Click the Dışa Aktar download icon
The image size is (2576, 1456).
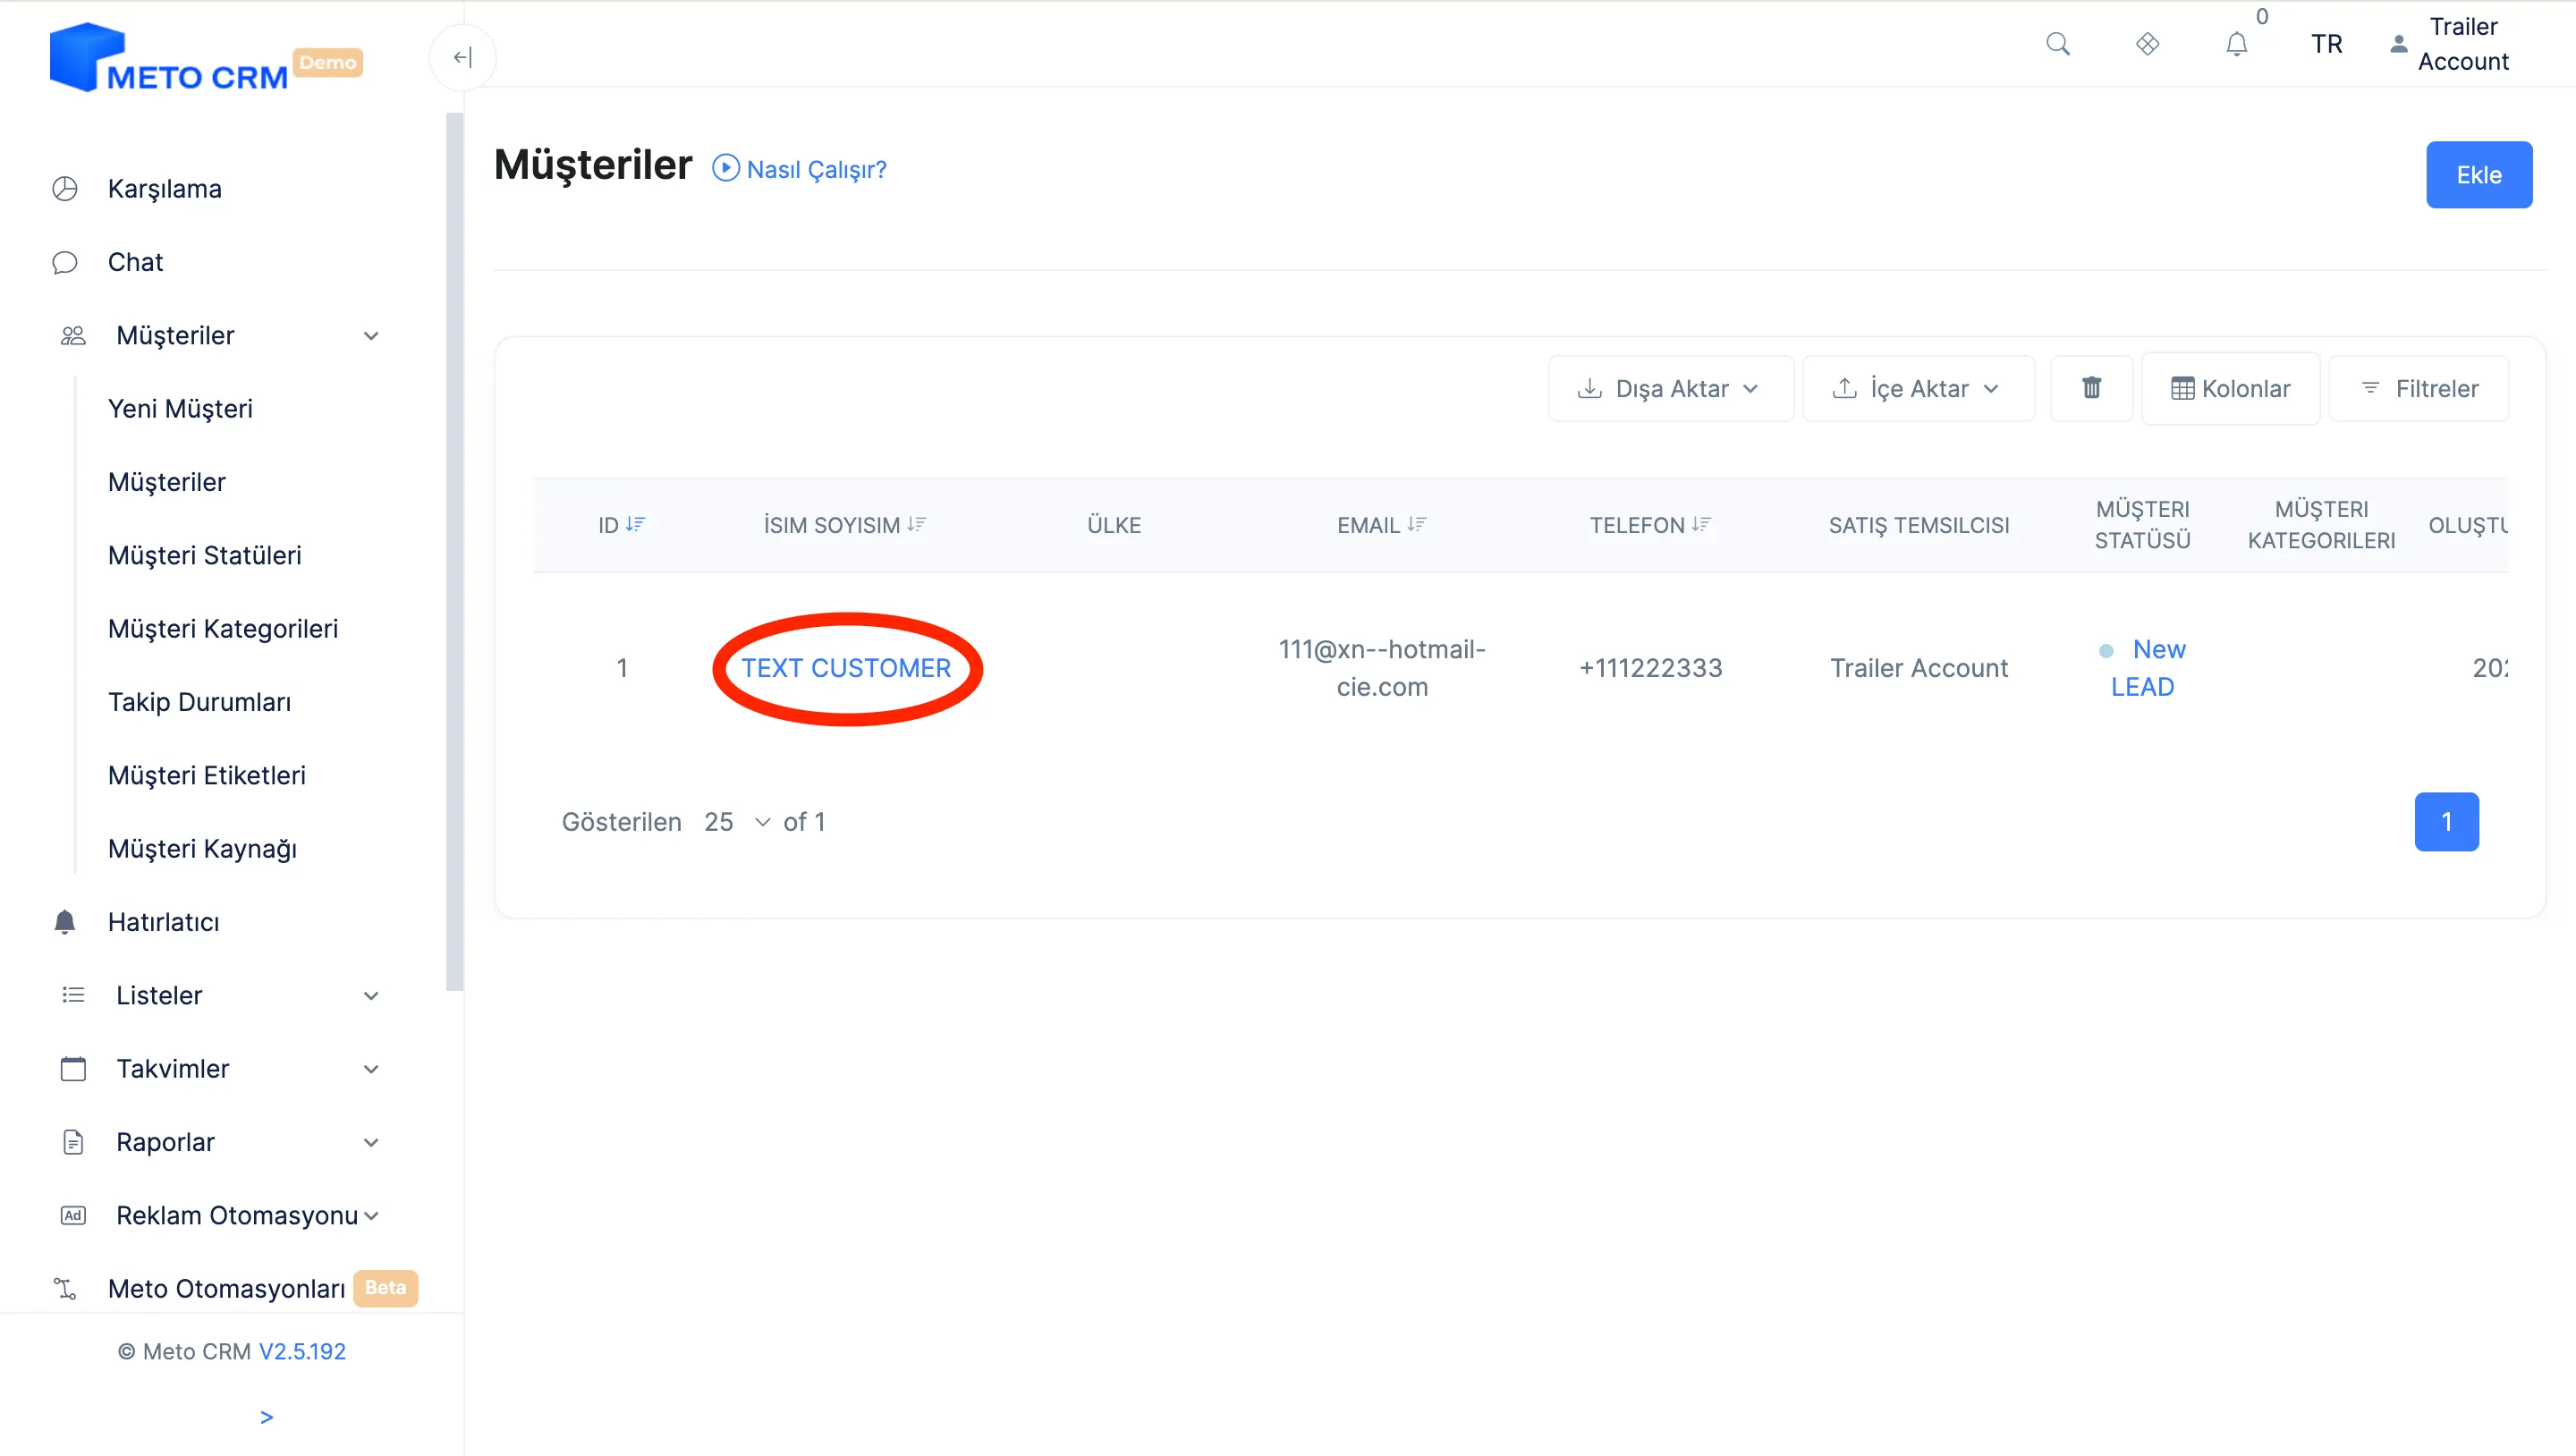coord(1590,388)
